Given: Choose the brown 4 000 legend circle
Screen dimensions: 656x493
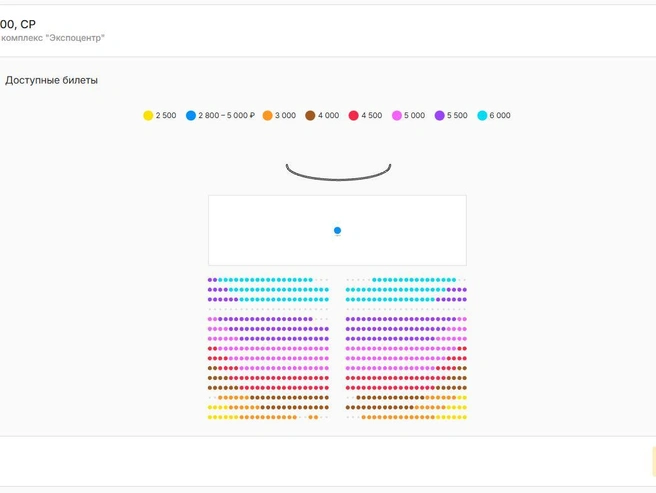Looking at the screenshot, I should pyautogui.click(x=310, y=116).
